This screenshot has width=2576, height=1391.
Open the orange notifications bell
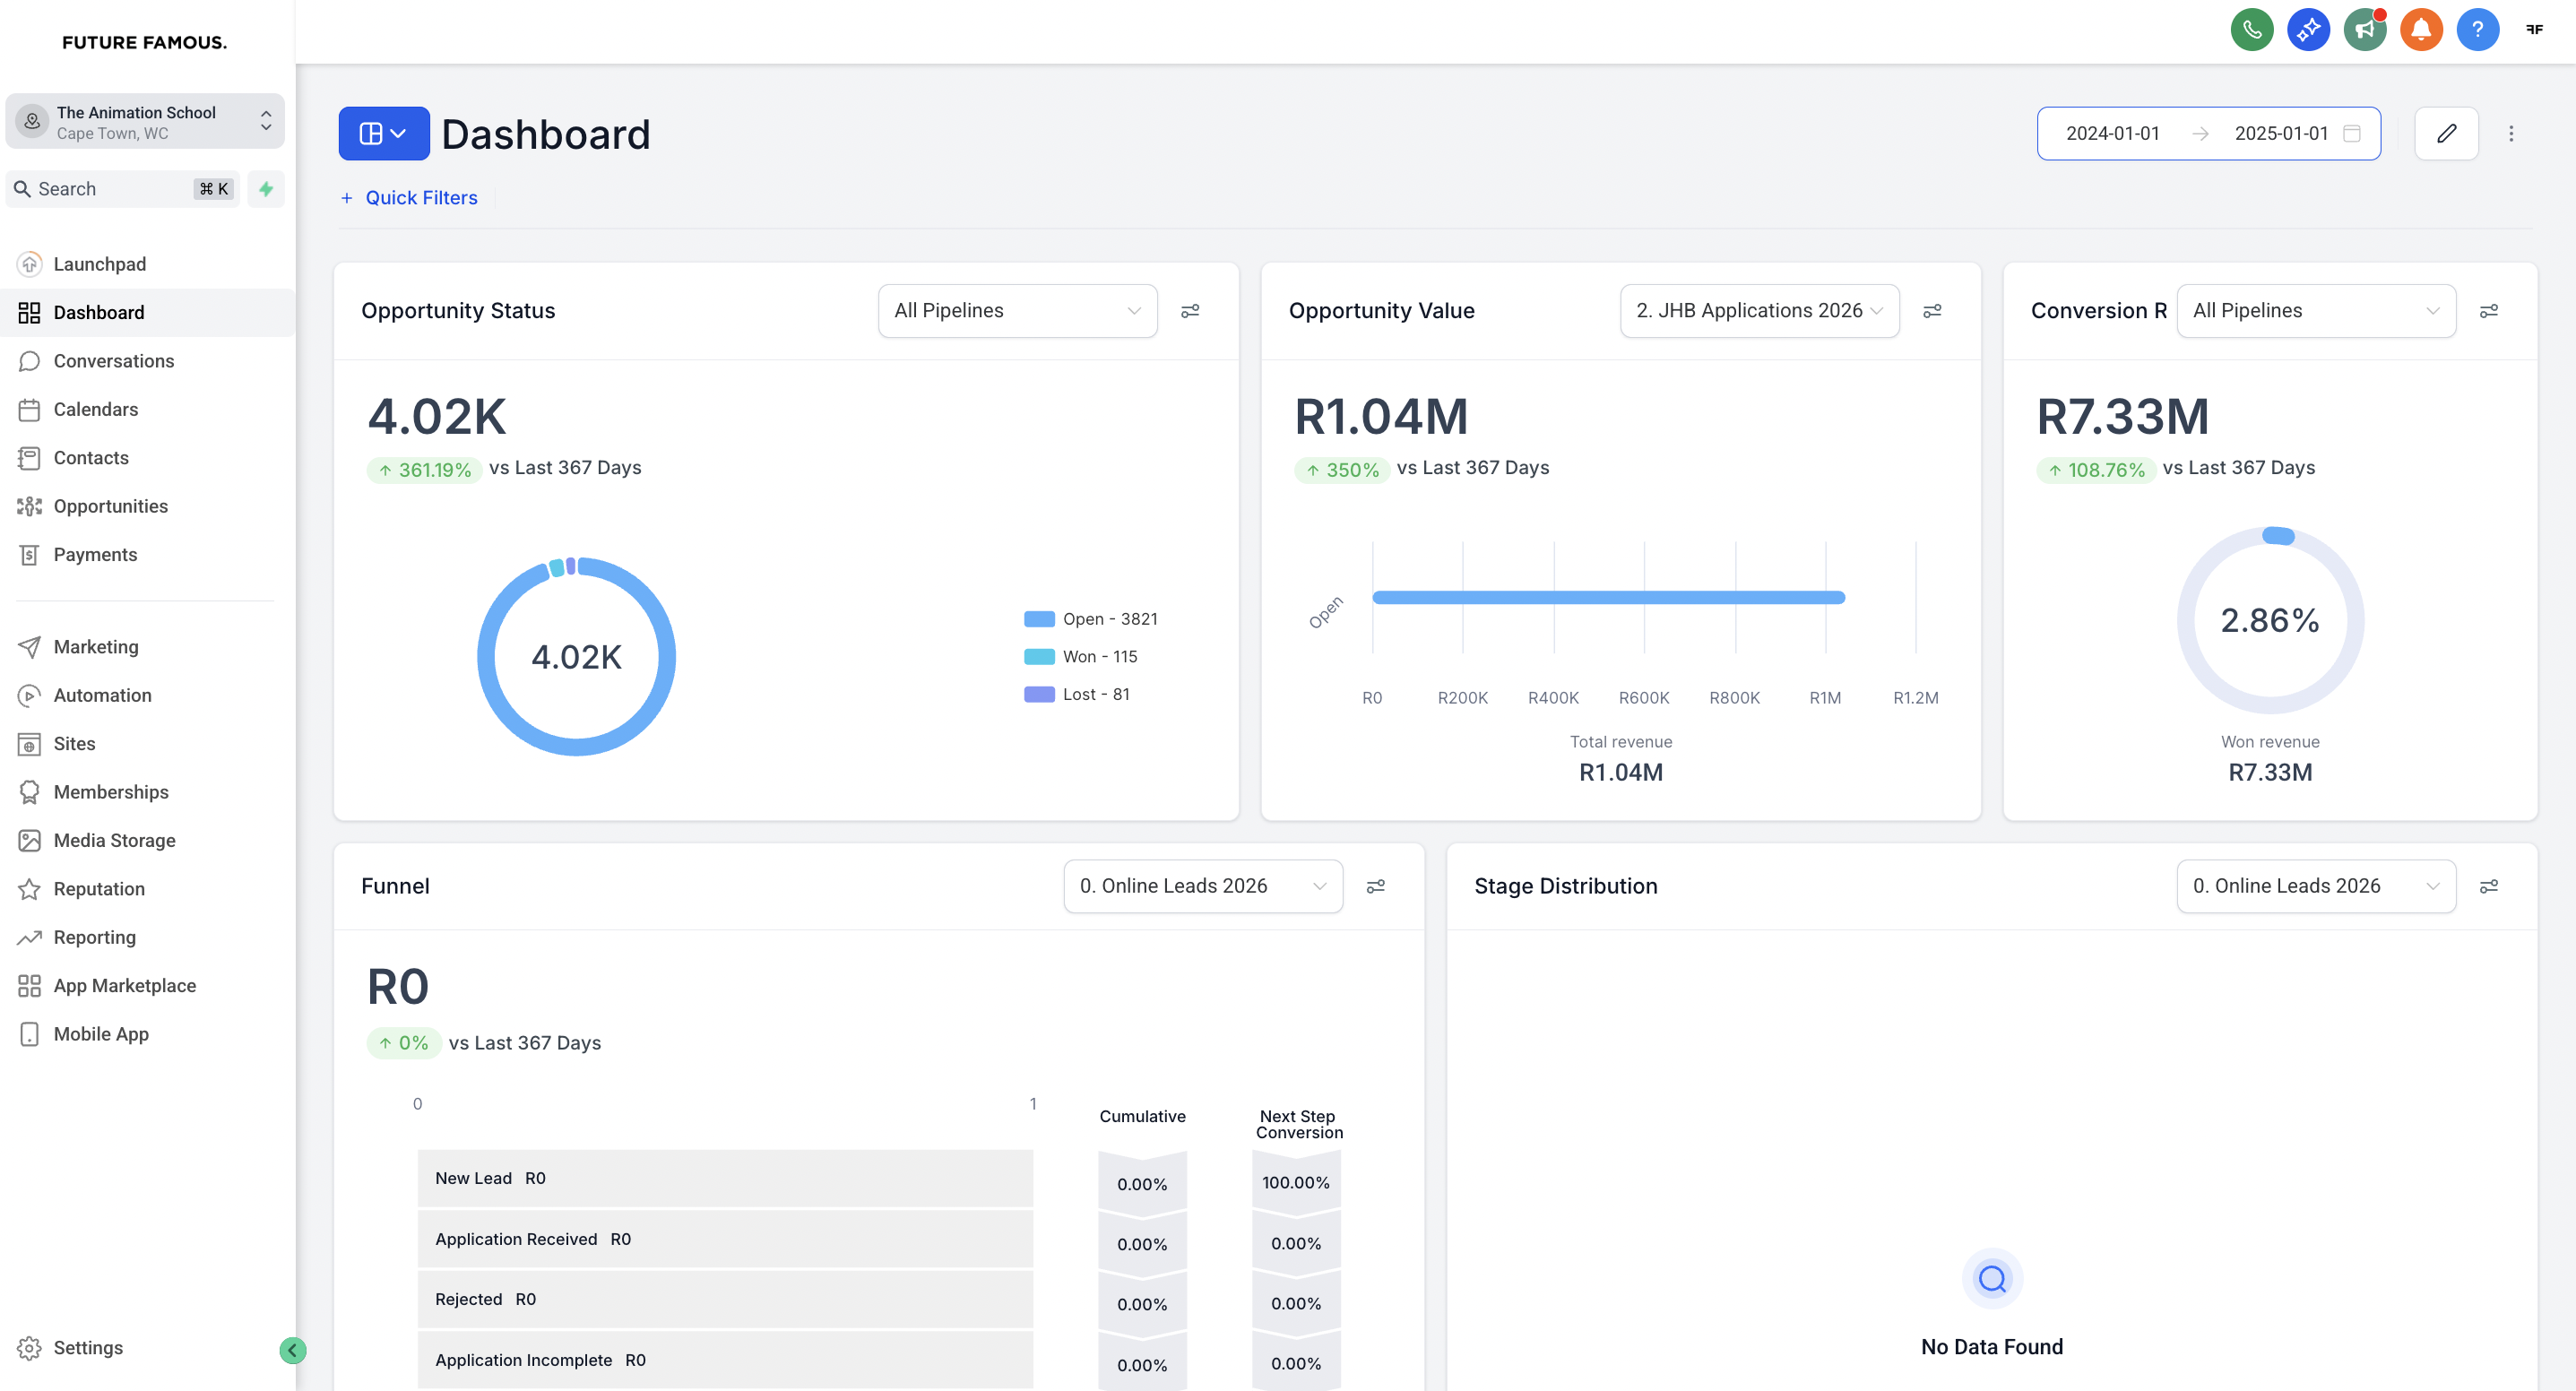[2420, 29]
